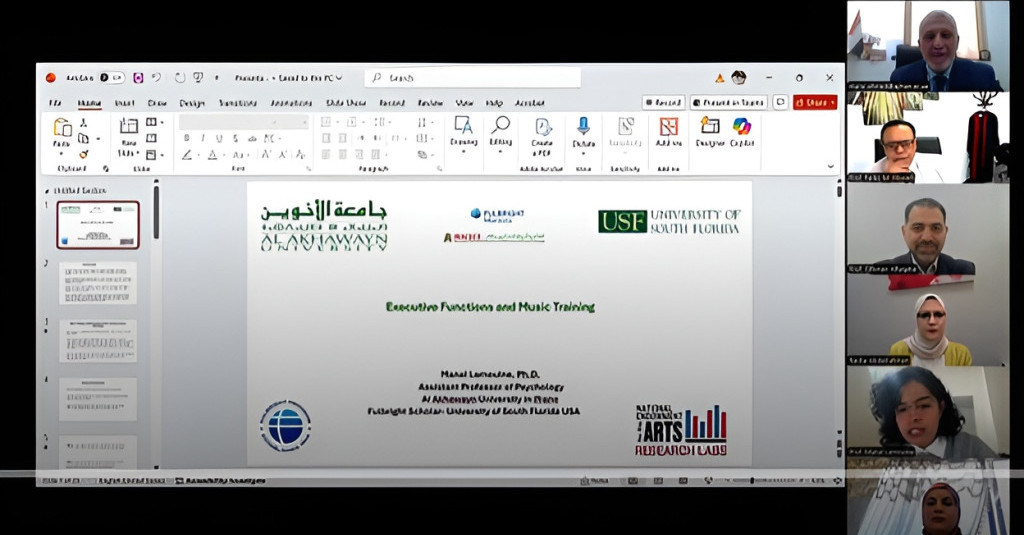Click the Search input field
The height and width of the screenshot is (535, 1024).
coord(472,78)
